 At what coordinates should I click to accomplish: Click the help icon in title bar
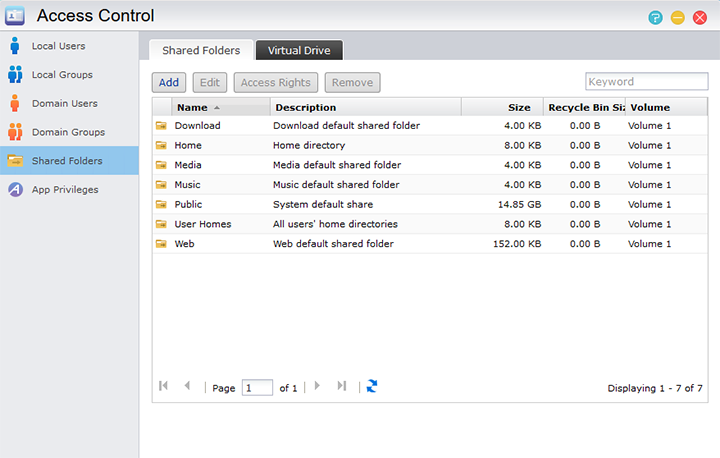pos(655,17)
